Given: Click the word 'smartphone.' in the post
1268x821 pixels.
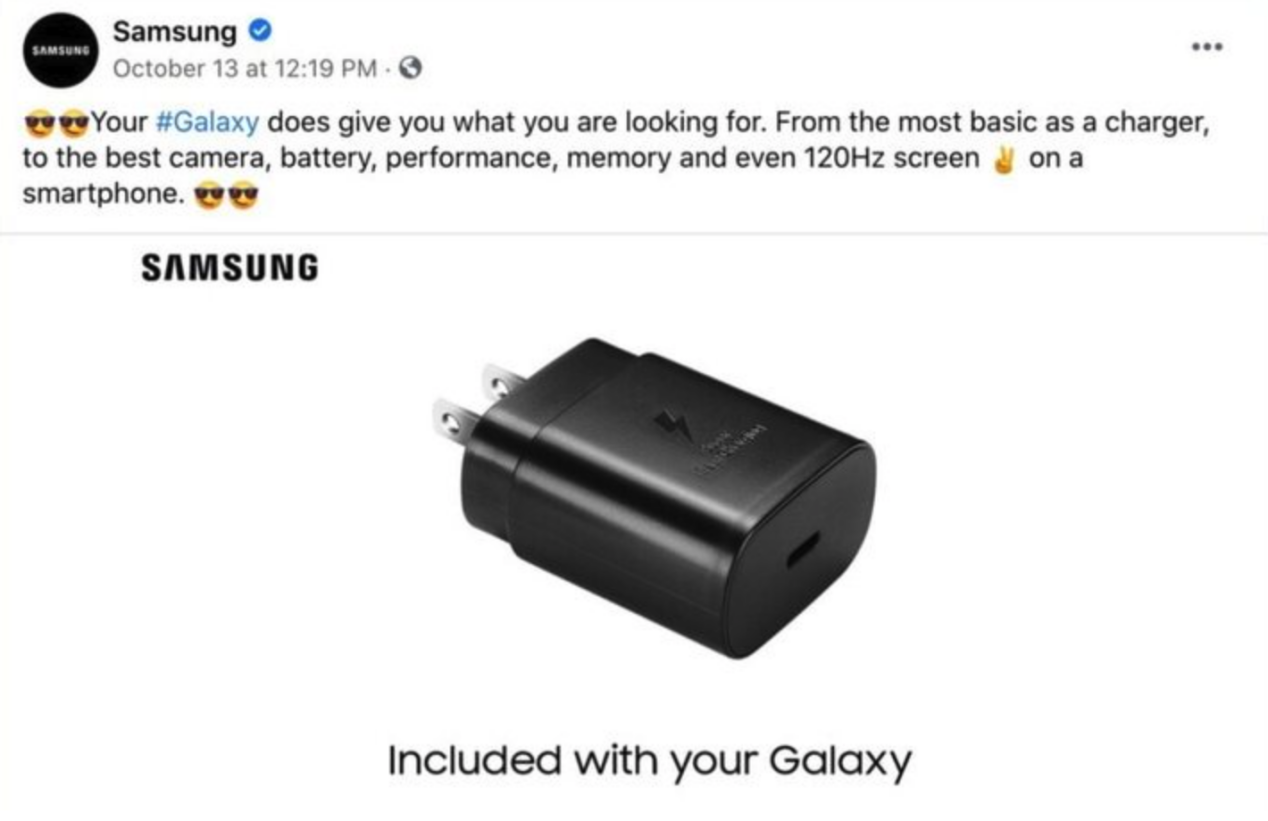Looking at the screenshot, I should [x=105, y=196].
